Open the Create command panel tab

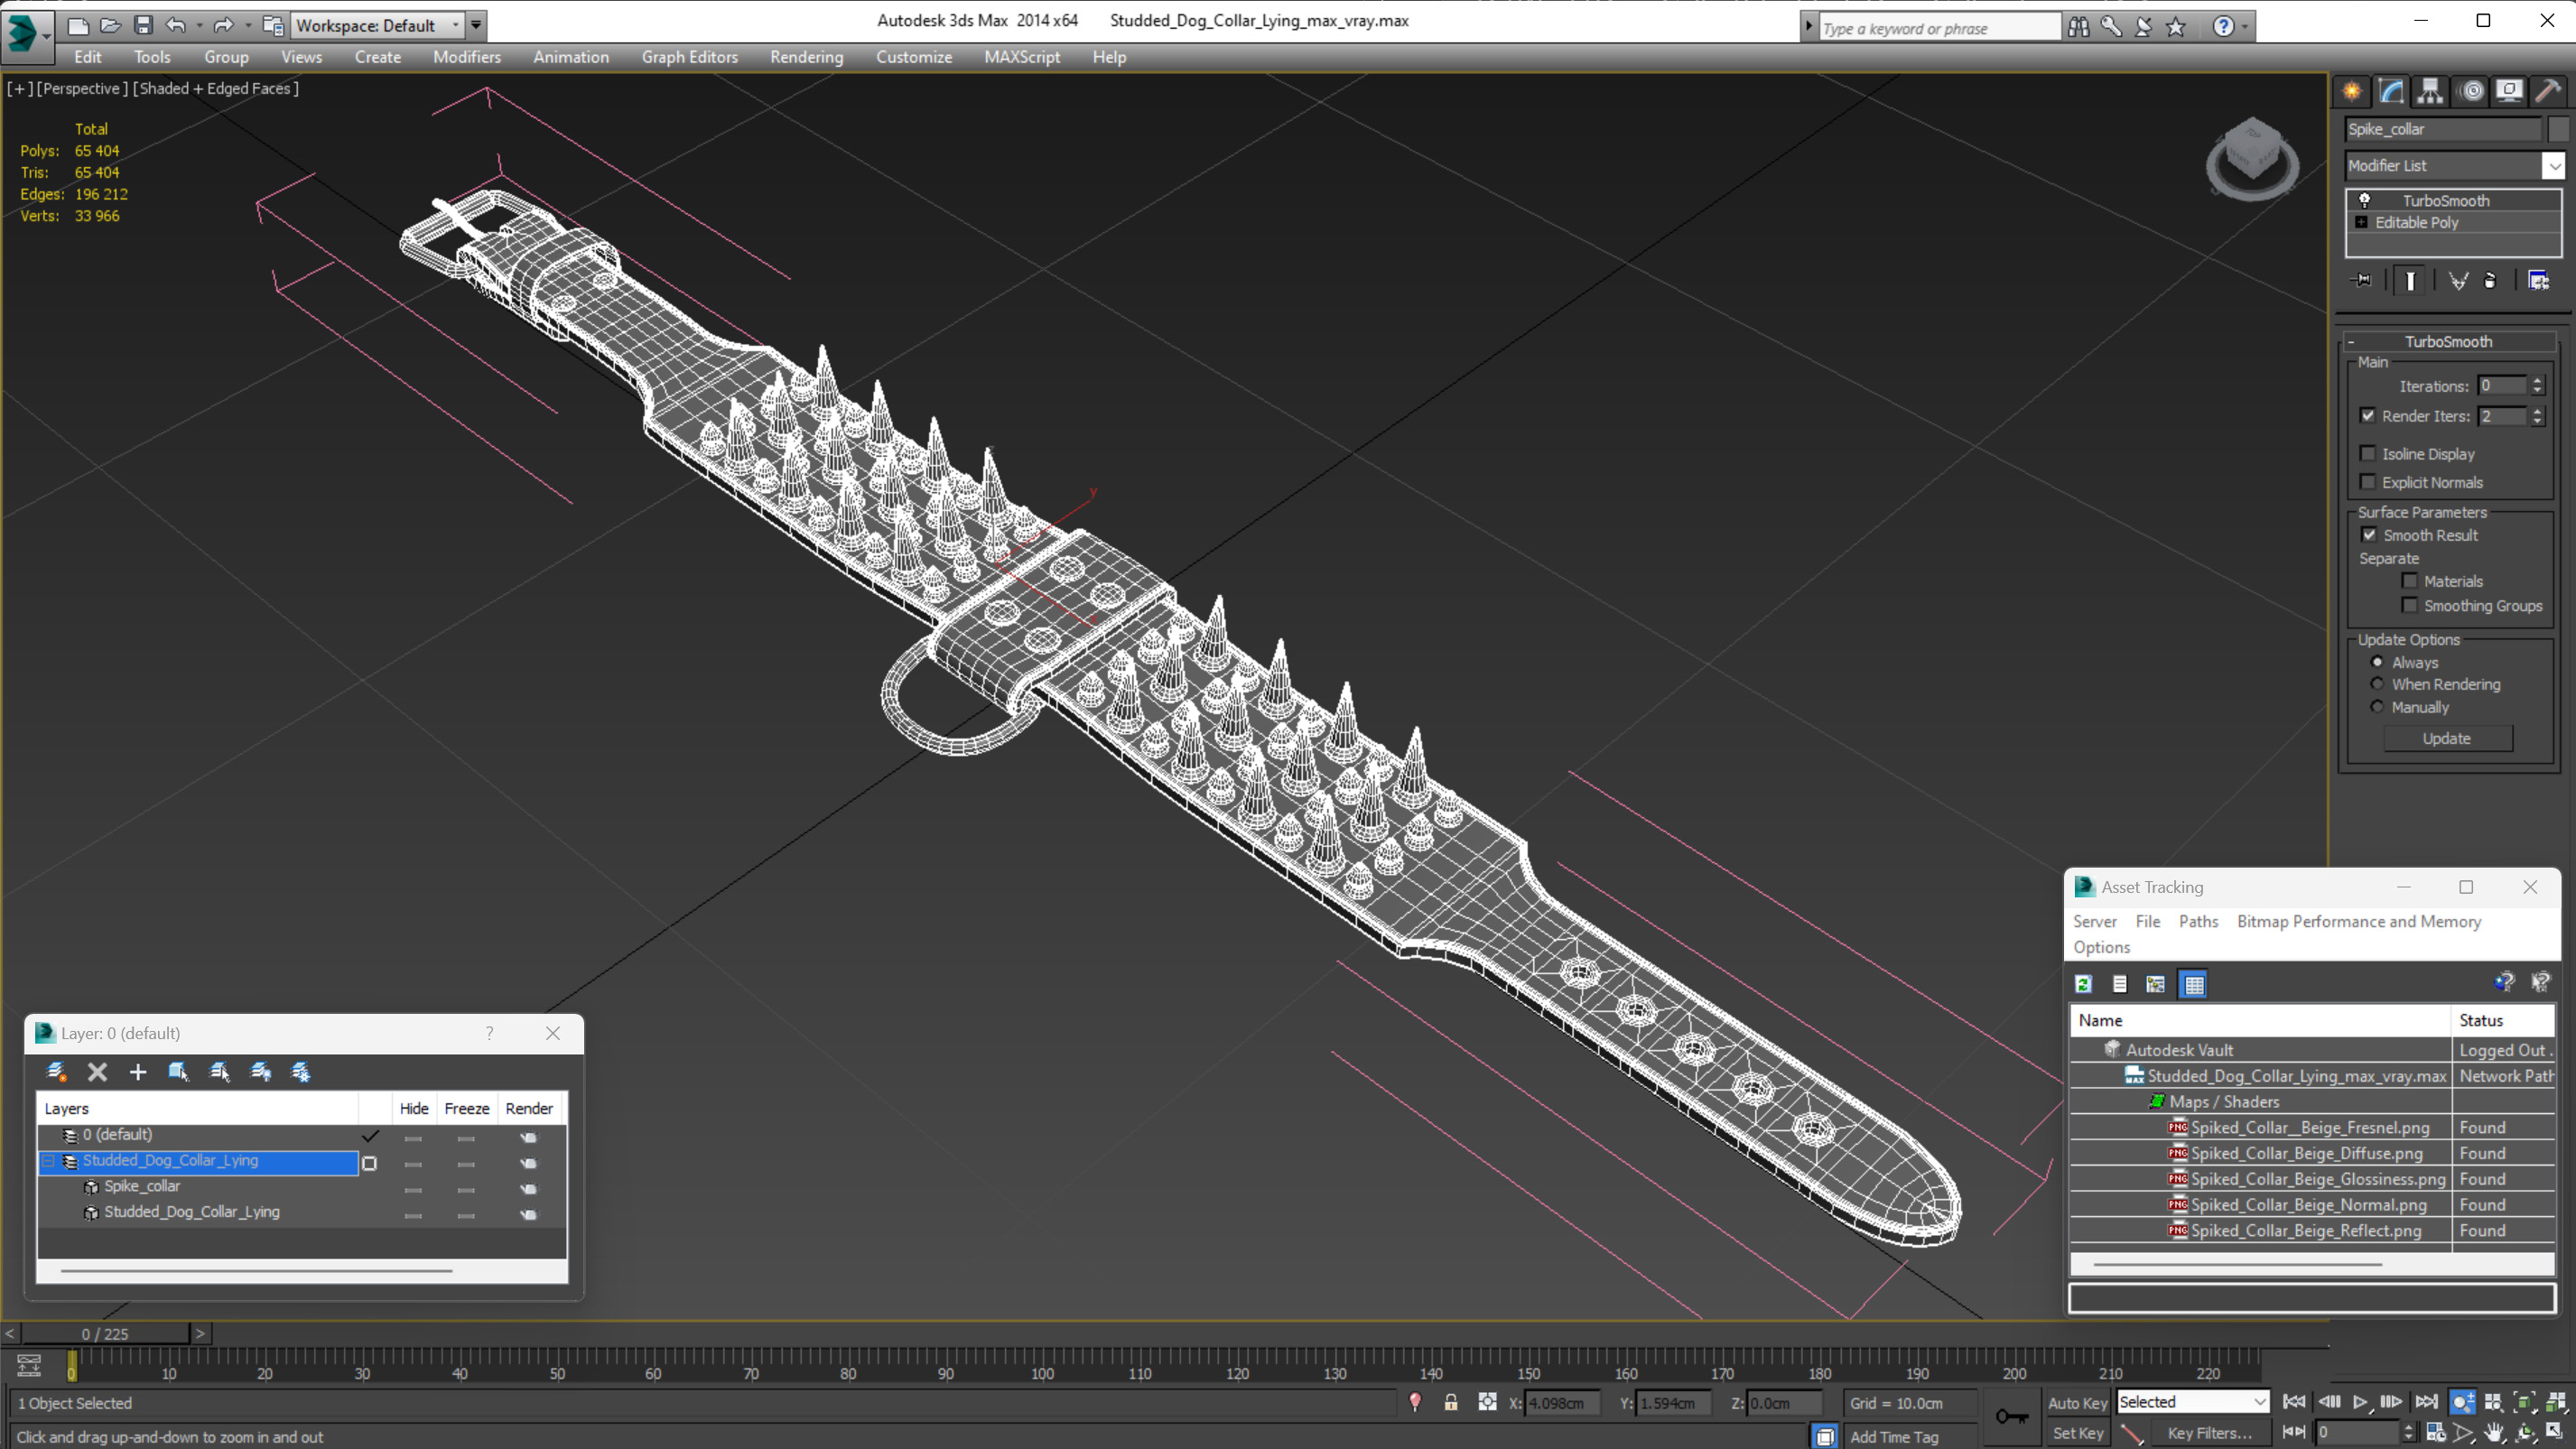(2352, 91)
